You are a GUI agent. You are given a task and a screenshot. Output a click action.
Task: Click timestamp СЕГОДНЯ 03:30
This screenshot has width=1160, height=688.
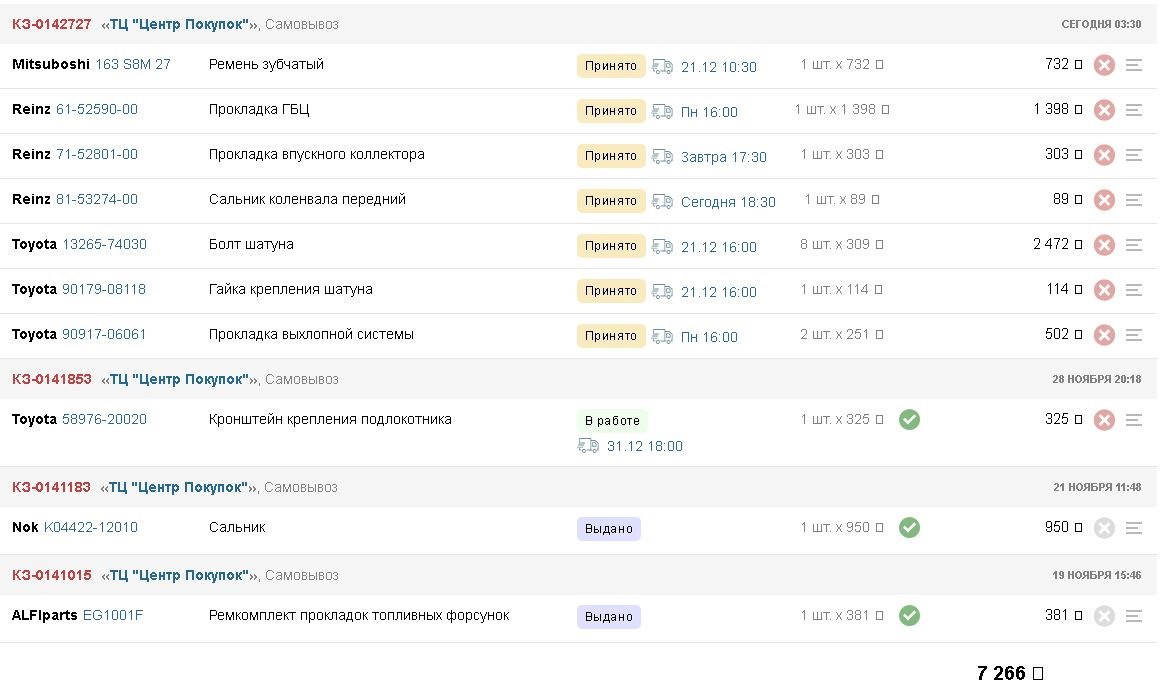(x=1101, y=24)
